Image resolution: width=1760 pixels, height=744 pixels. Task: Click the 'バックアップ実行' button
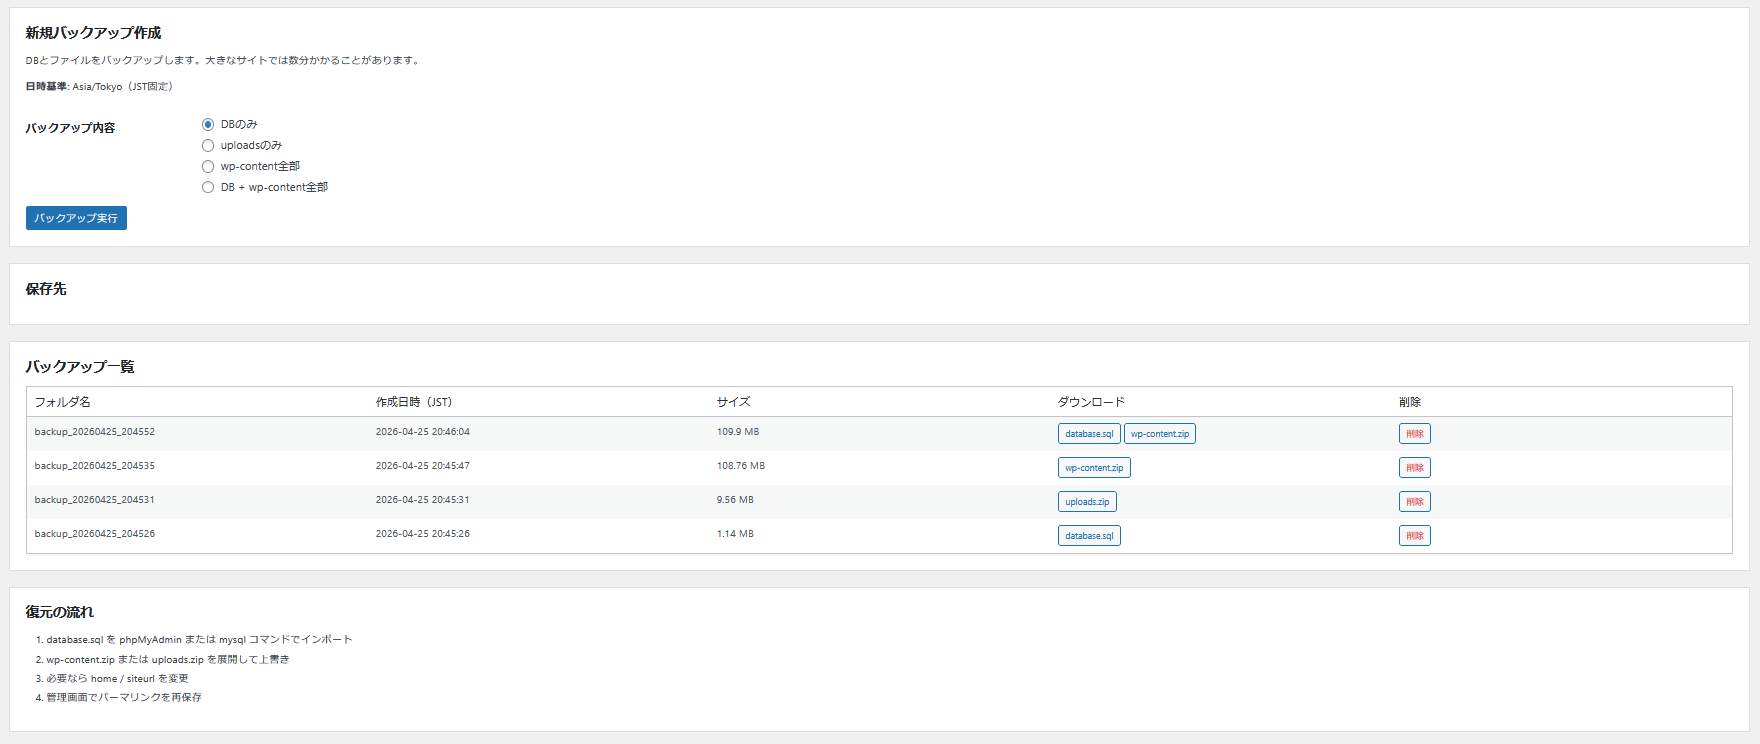click(x=76, y=218)
